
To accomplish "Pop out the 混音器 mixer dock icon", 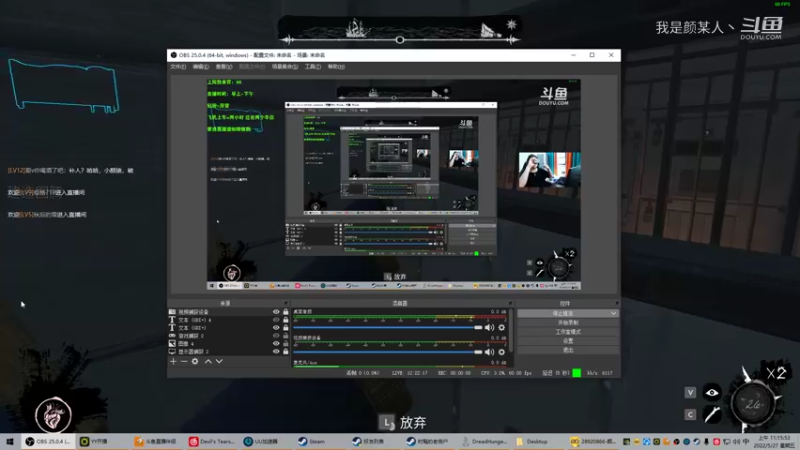I will (x=510, y=303).
